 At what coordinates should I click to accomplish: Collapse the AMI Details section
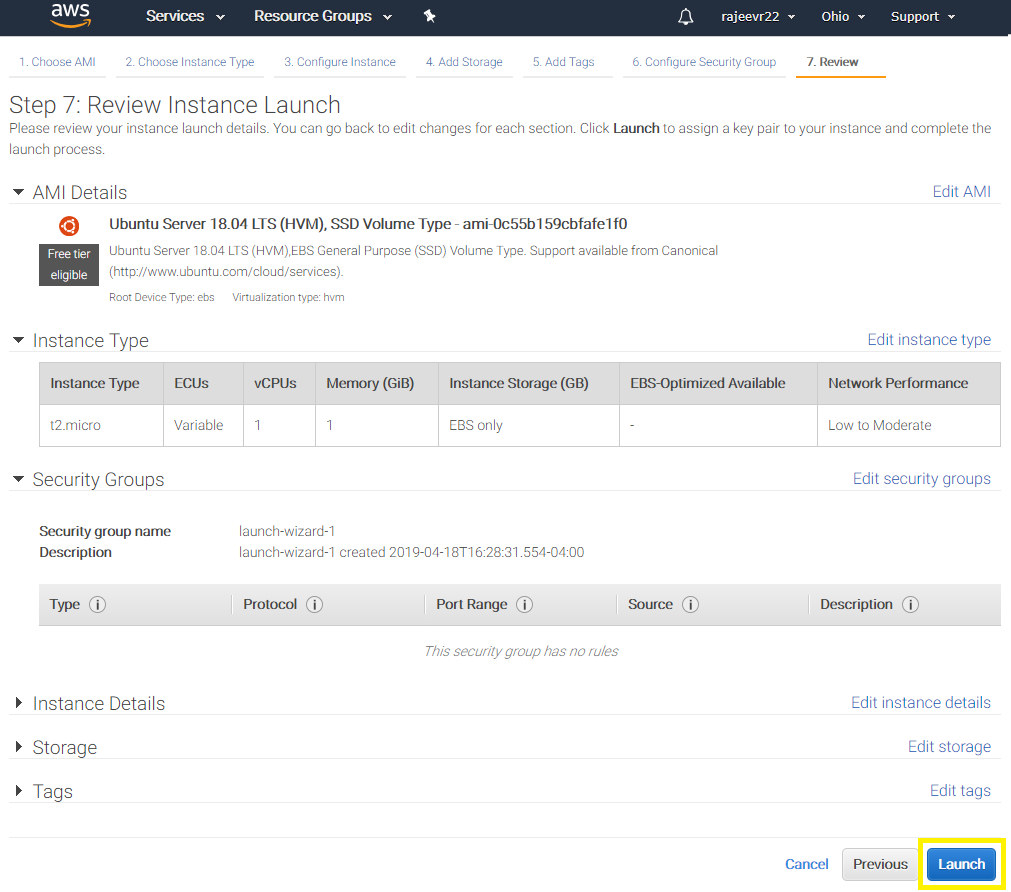click(x=17, y=191)
